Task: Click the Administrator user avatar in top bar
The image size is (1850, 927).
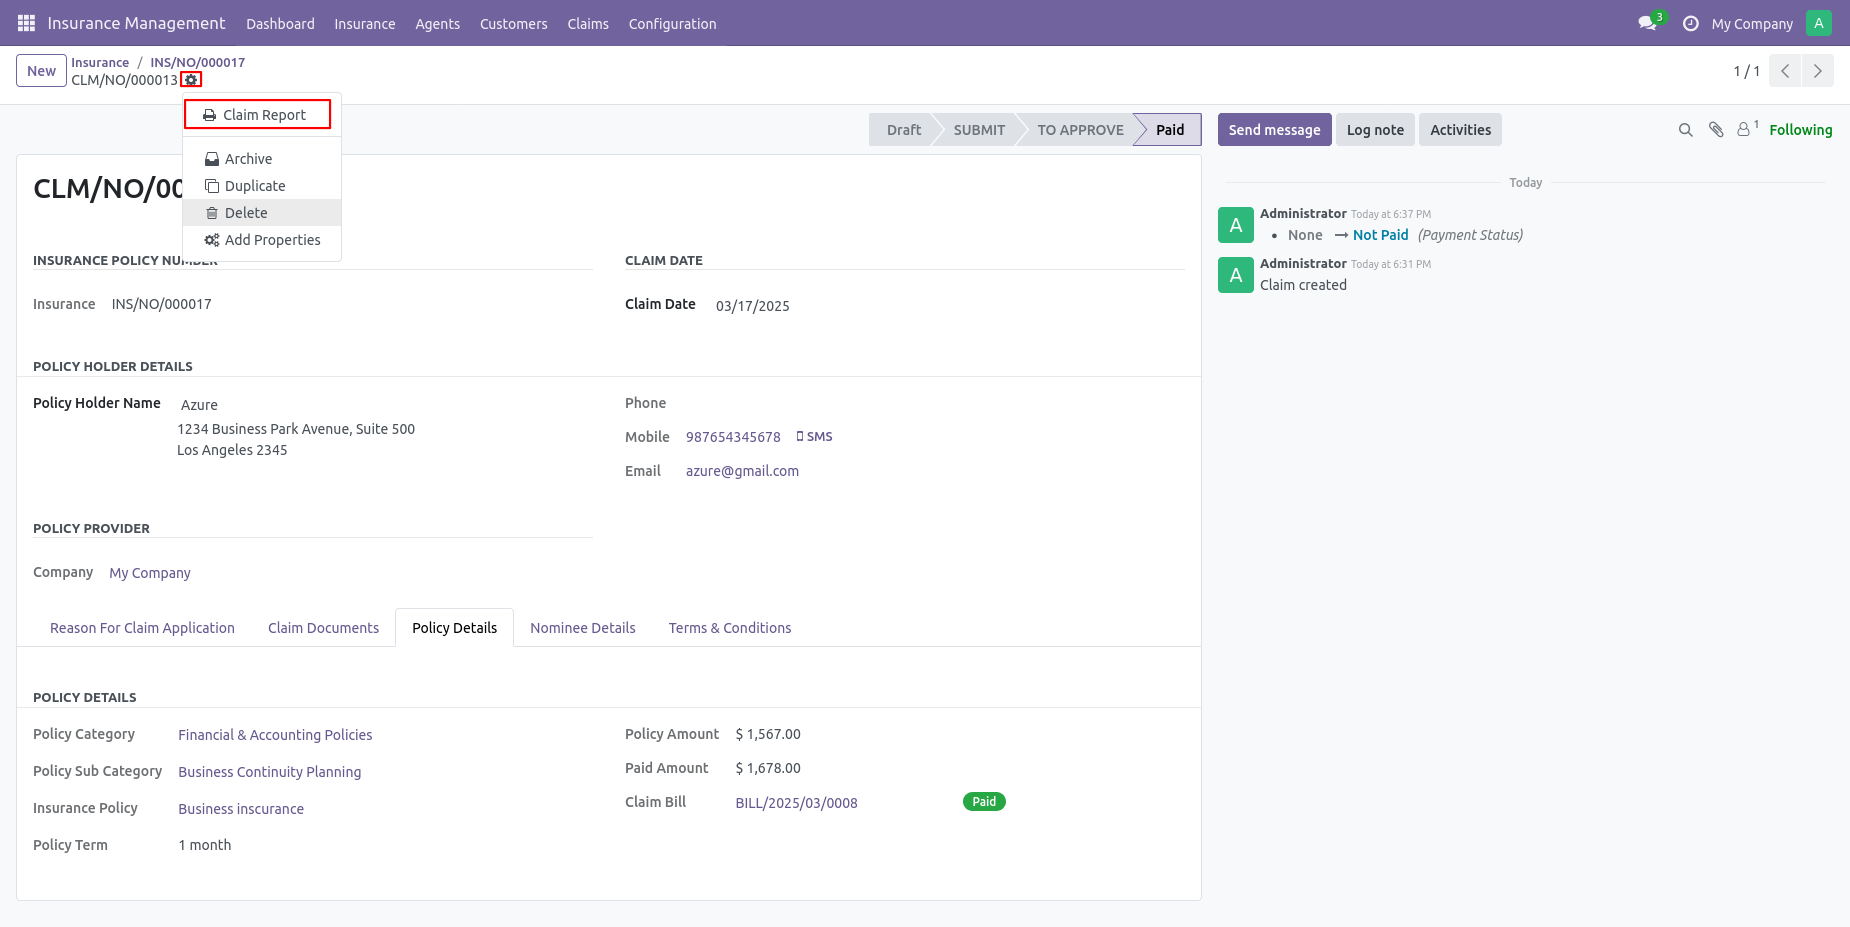Action: 1819,23
